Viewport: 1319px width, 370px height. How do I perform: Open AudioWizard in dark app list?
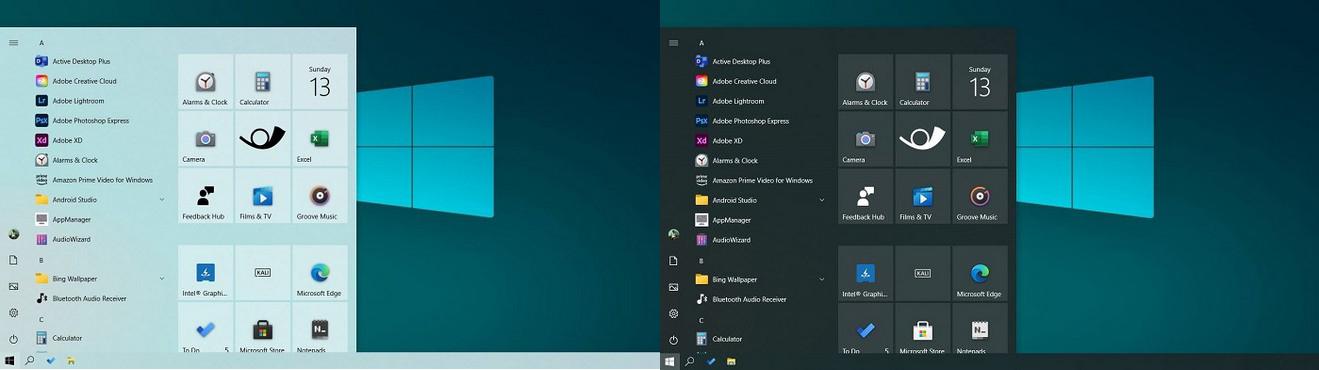click(x=760, y=240)
